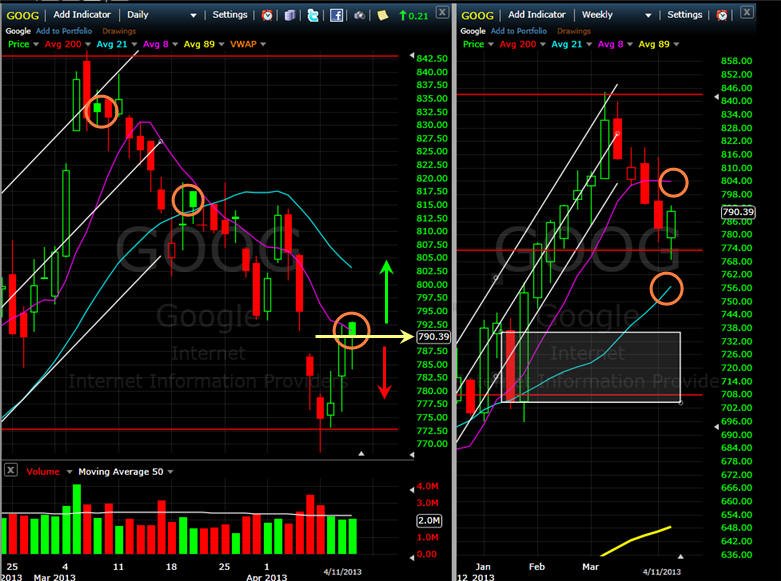Expand the Price dropdown in Daily chart

pyautogui.click(x=36, y=44)
